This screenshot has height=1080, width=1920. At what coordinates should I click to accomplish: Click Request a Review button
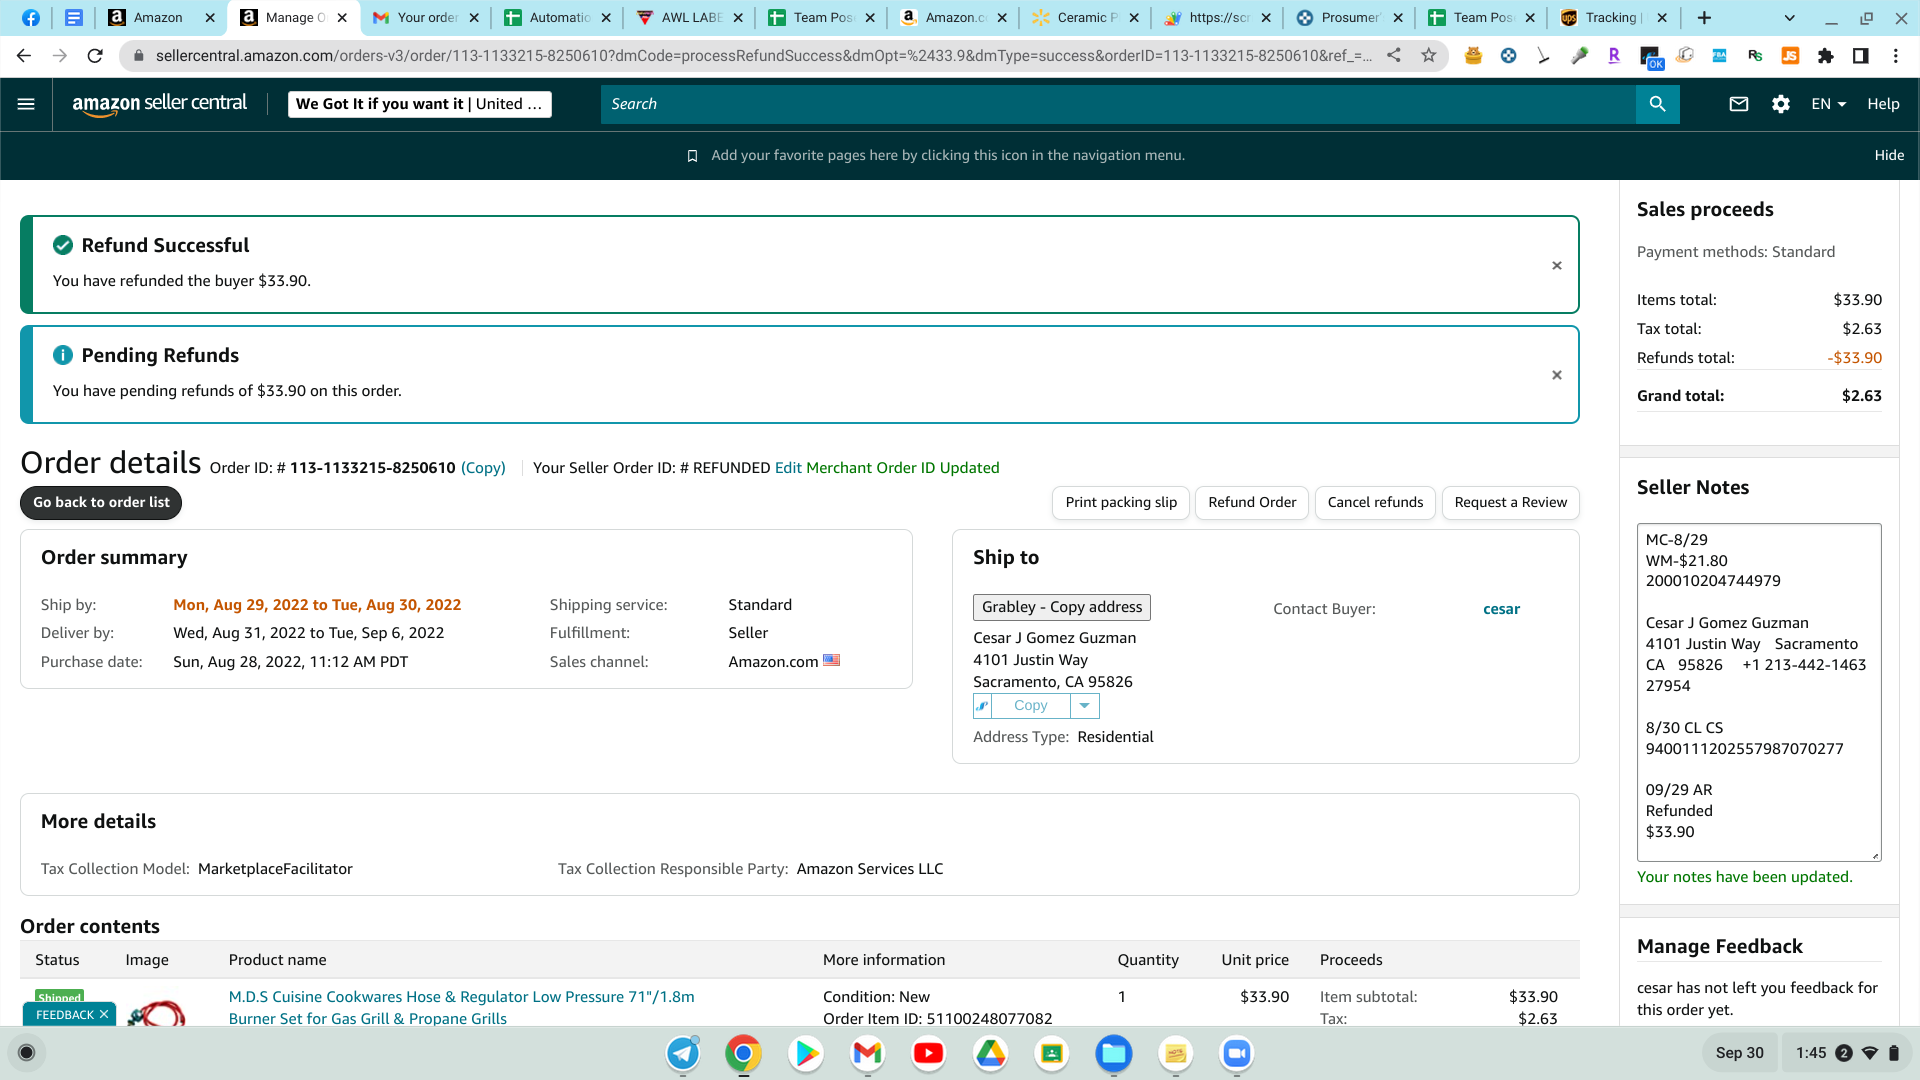tap(1510, 503)
